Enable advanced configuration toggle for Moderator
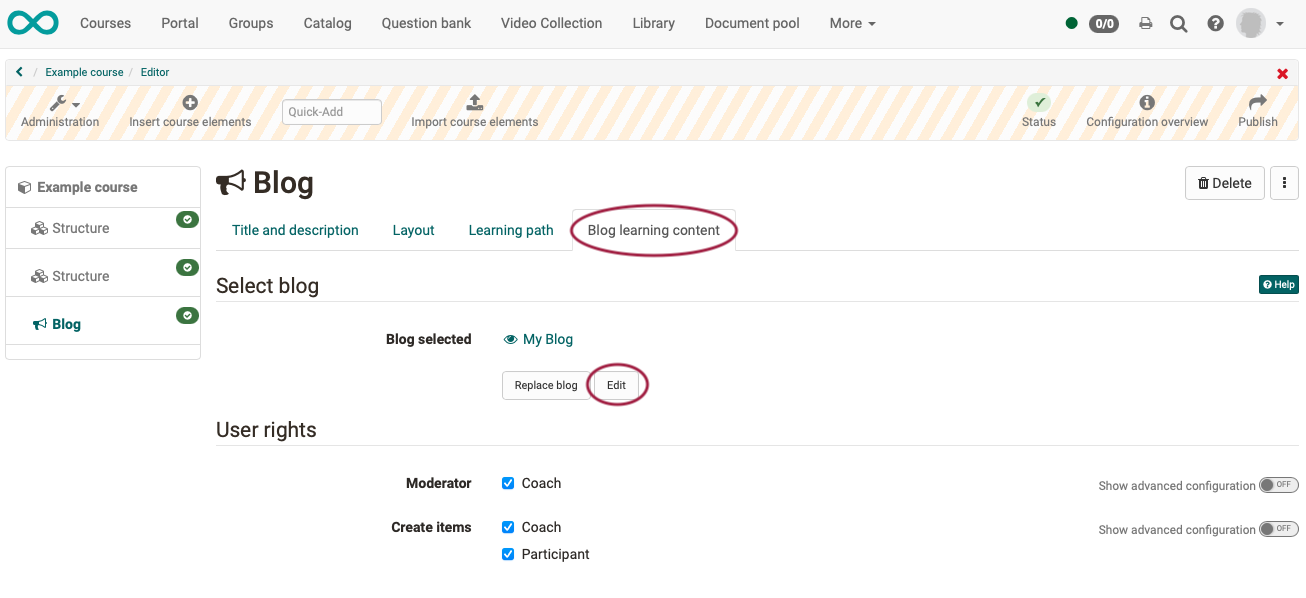 coord(1278,485)
